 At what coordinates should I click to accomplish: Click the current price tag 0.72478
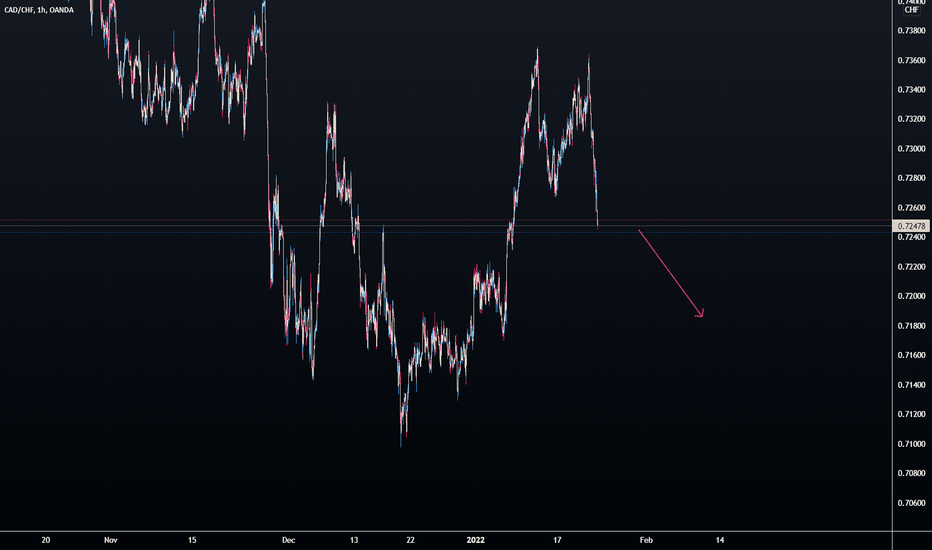coord(911,226)
